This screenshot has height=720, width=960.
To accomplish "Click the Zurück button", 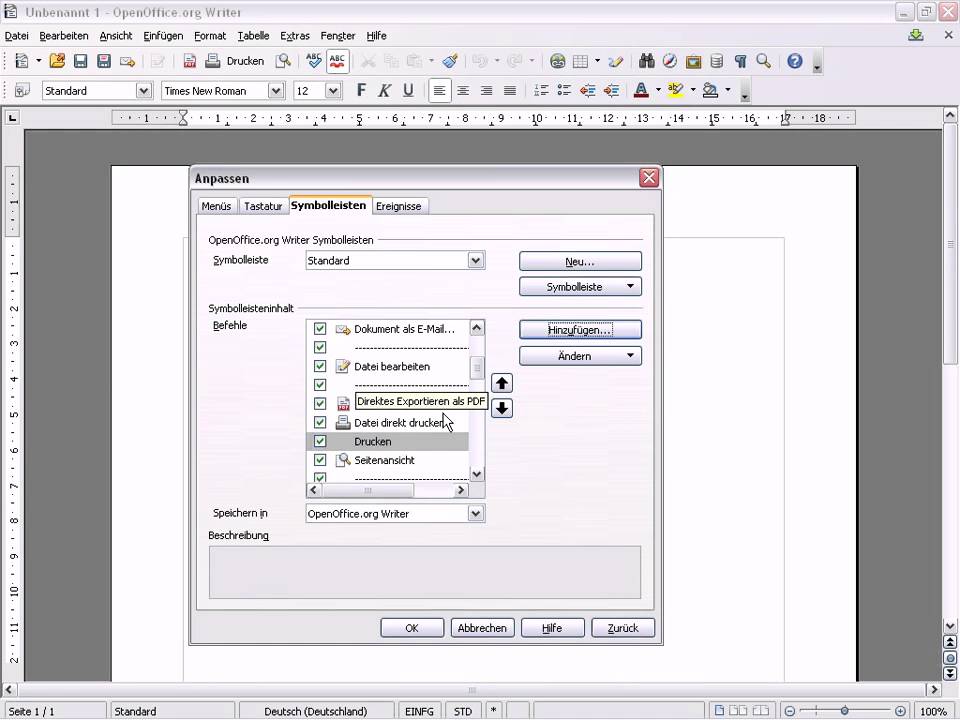I will pyautogui.click(x=623, y=628).
